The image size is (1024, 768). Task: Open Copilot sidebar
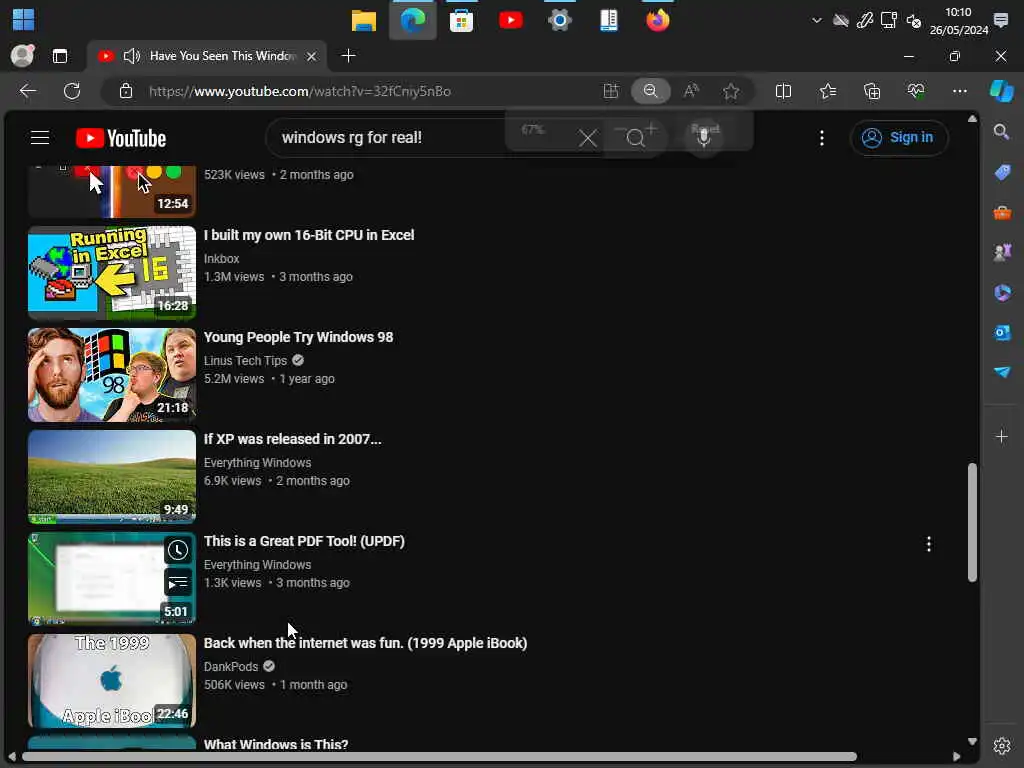[1002, 91]
